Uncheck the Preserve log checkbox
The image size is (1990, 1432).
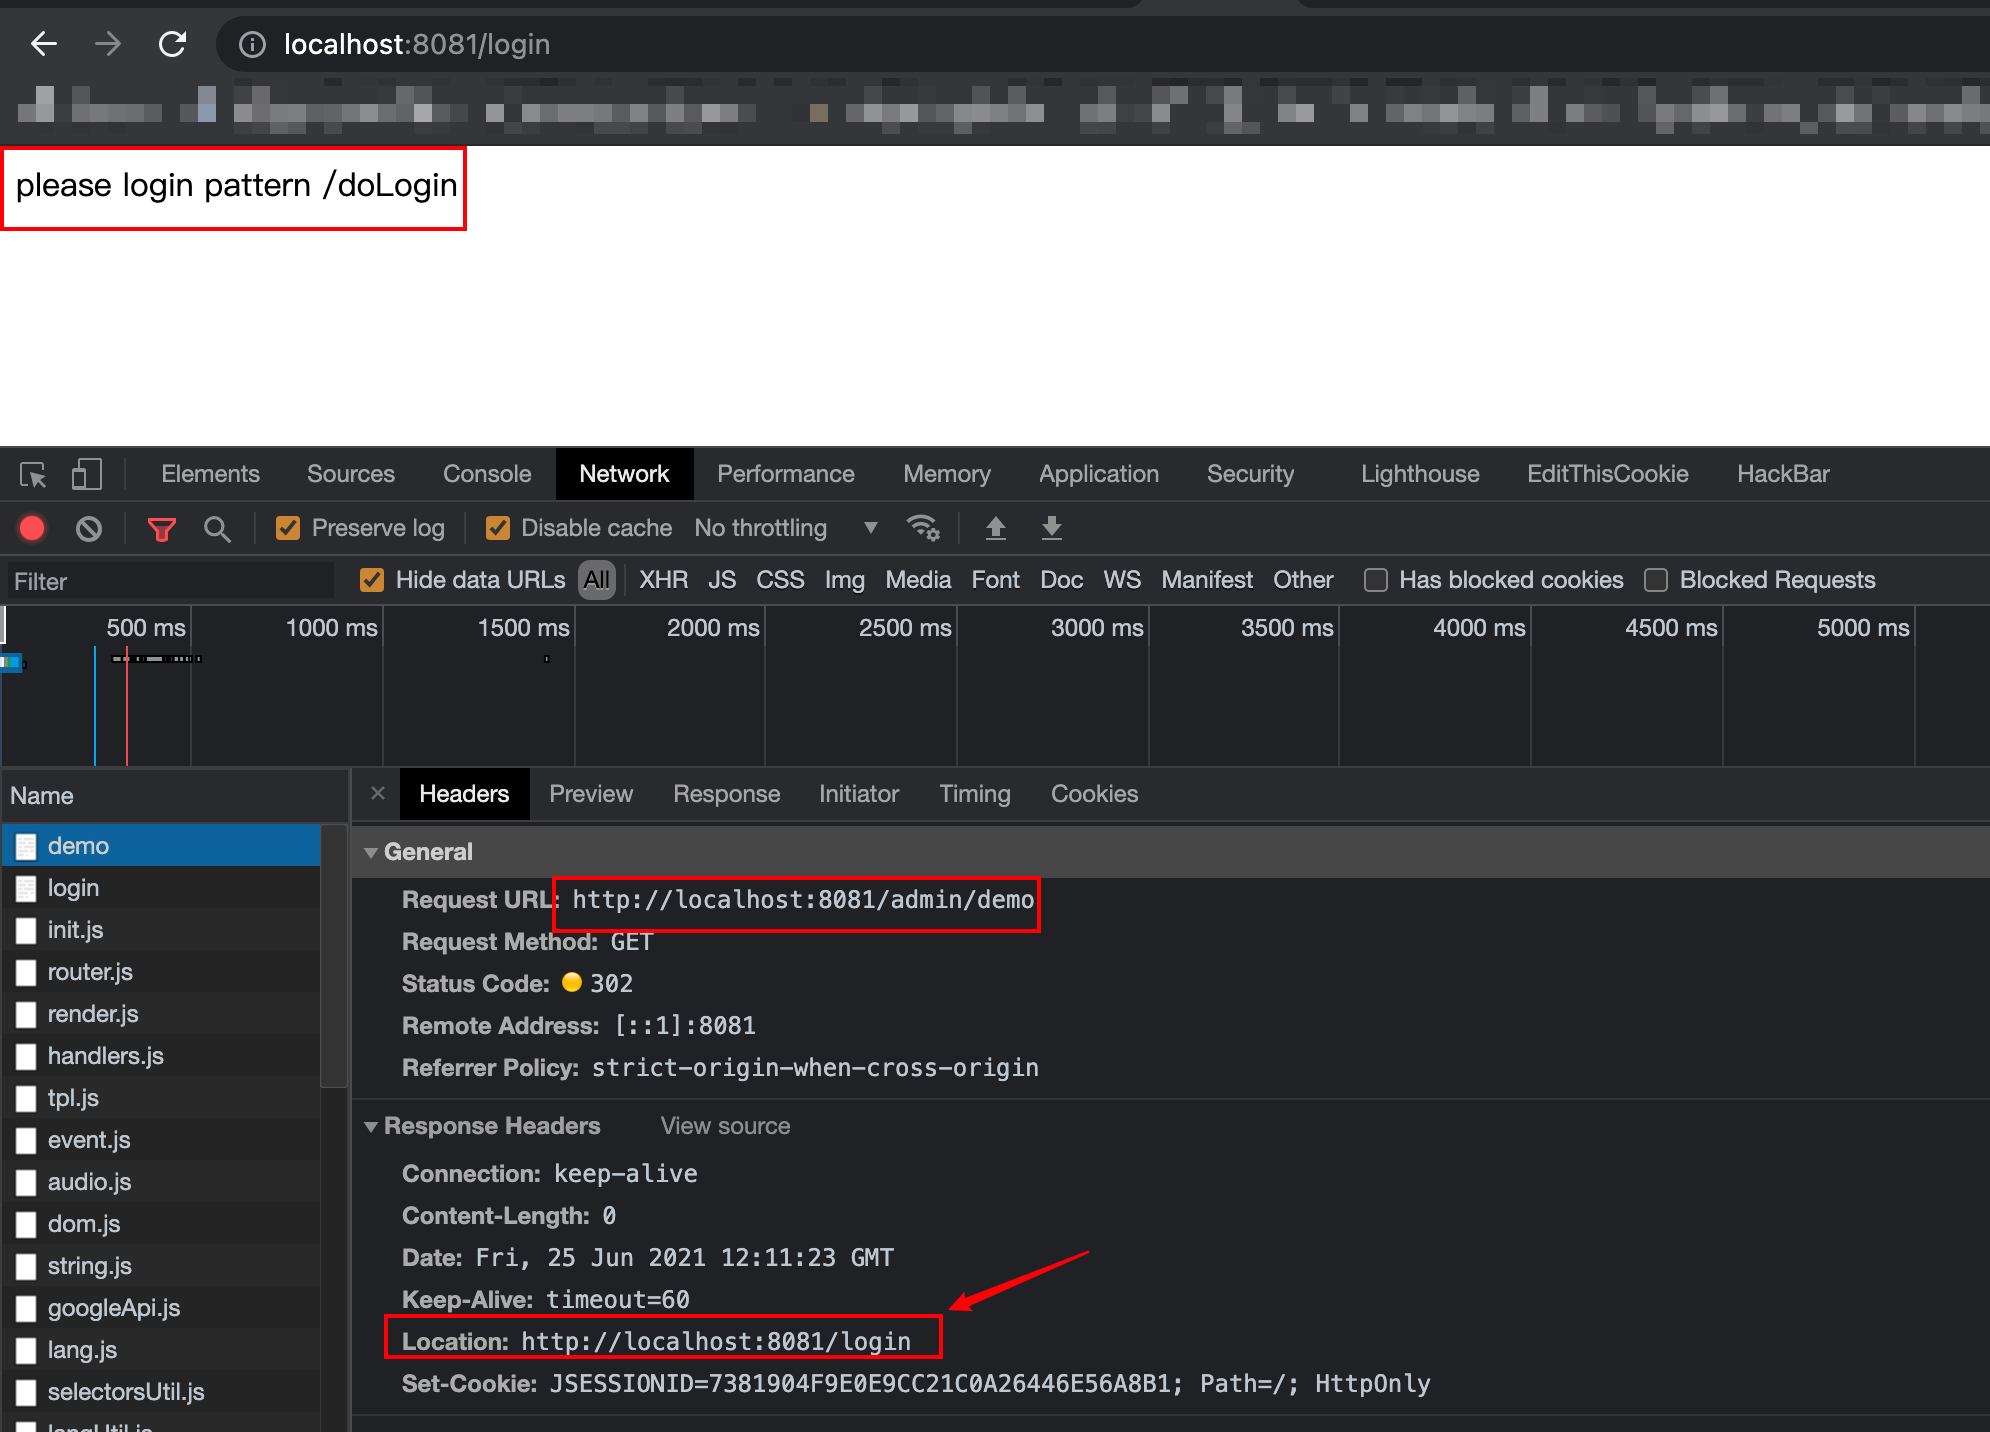288,528
